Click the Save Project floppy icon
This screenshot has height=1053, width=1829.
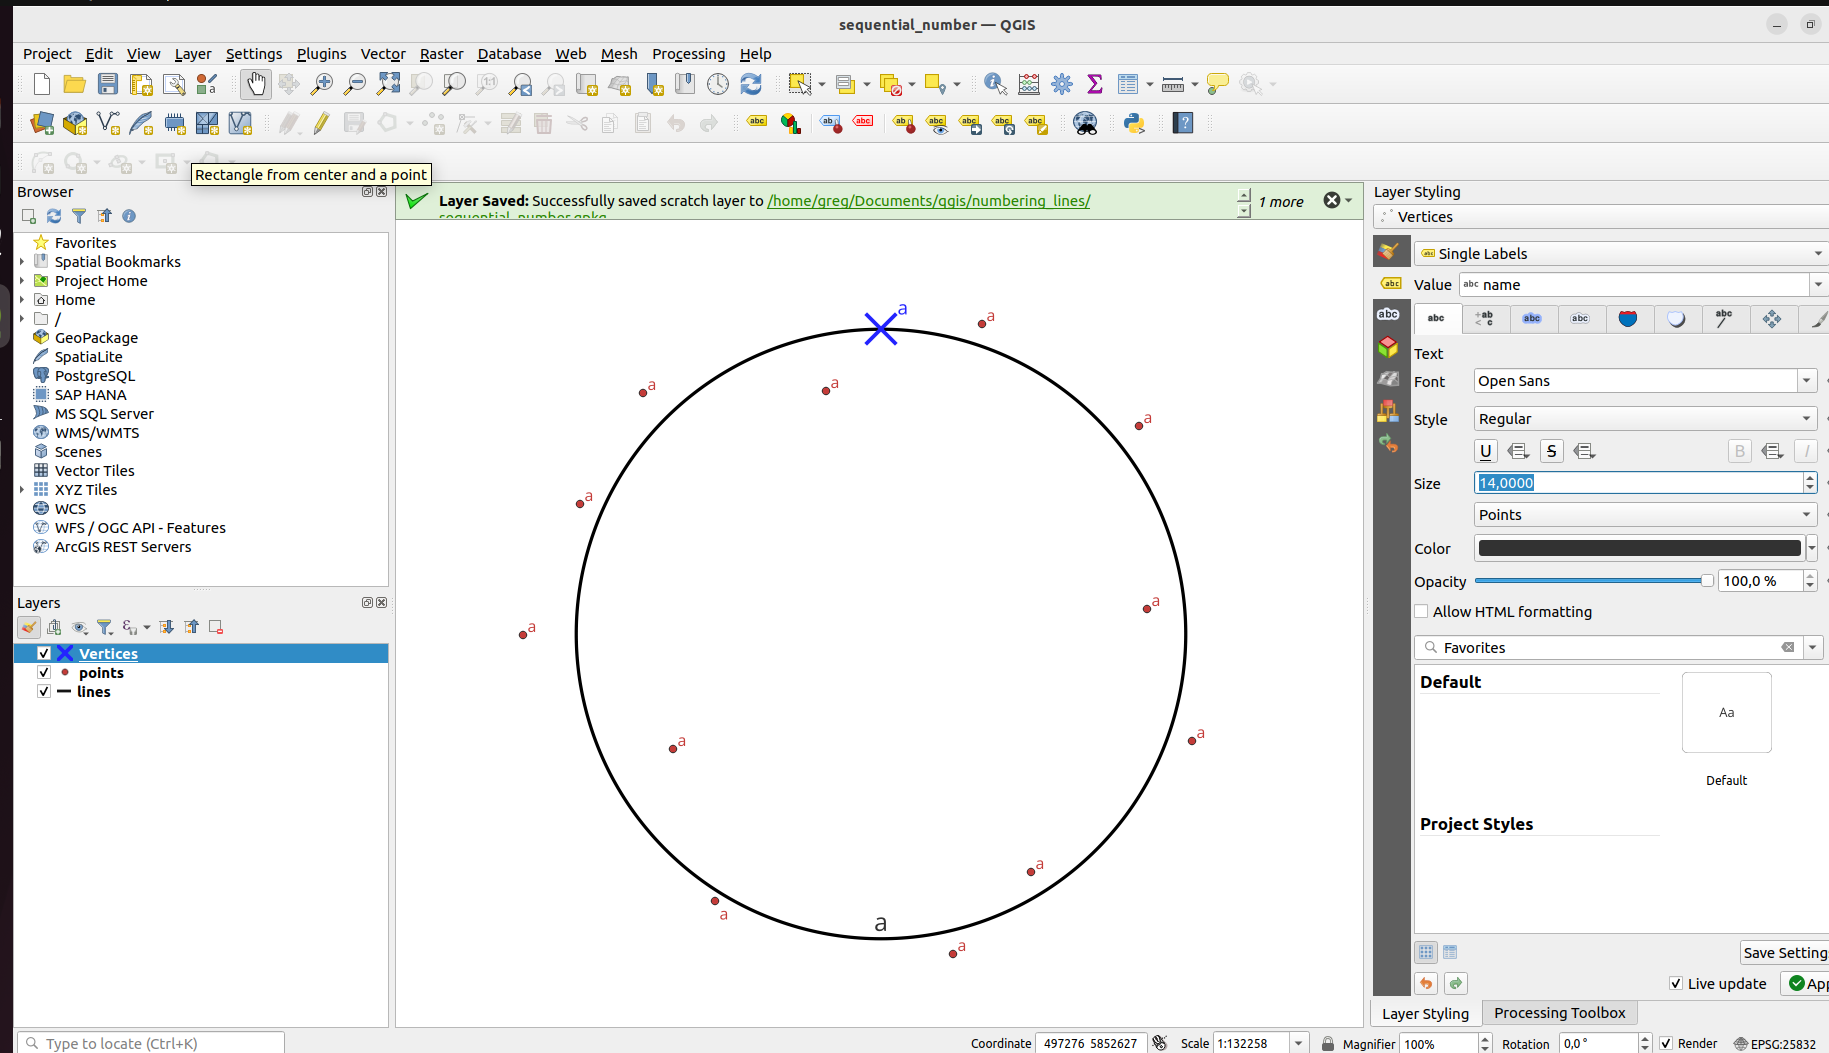coord(108,84)
